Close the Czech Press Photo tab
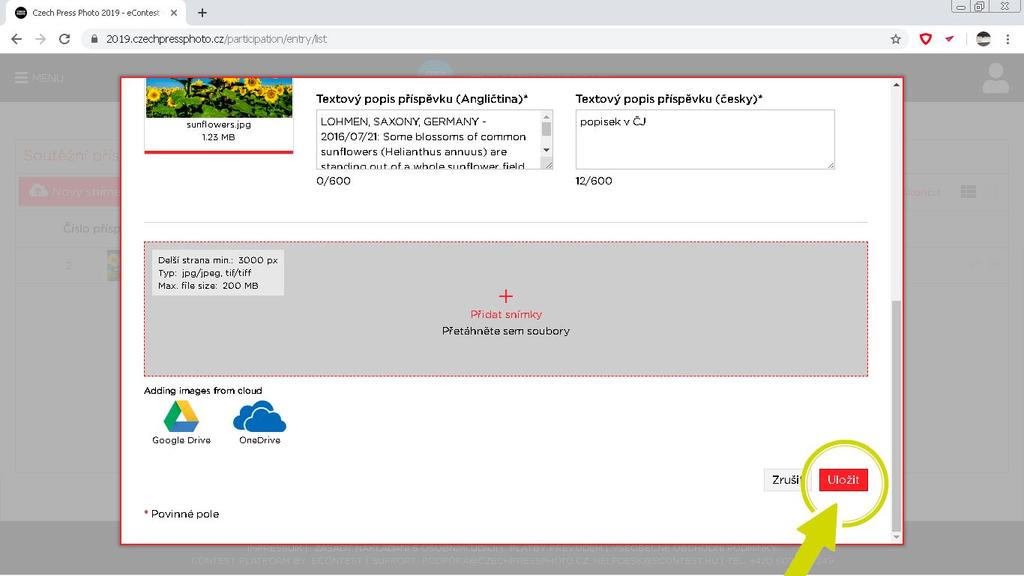This screenshot has width=1024, height=576. 174,12
